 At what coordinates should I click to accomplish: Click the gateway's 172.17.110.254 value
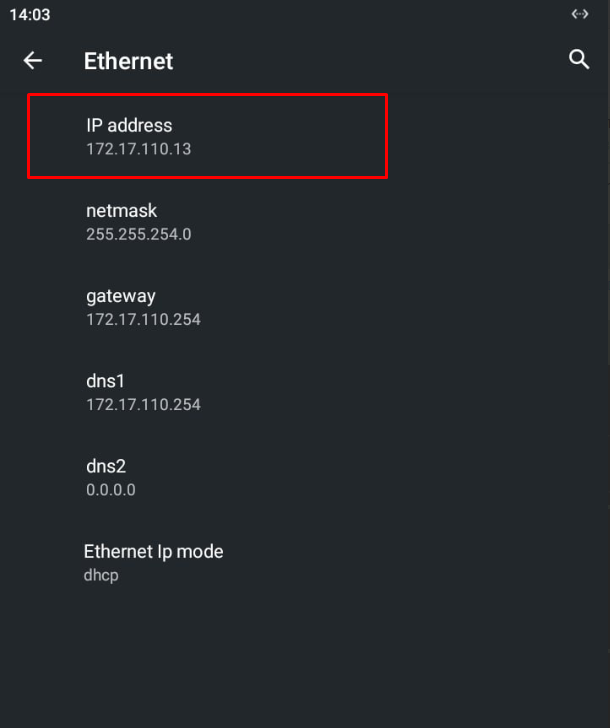click(x=143, y=320)
